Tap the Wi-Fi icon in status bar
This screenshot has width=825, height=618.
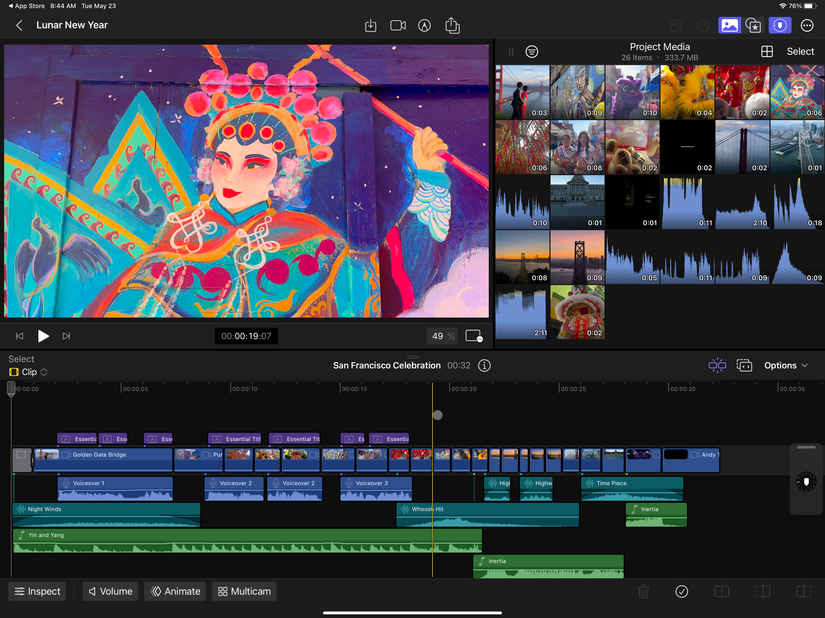(x=782, y=6)
